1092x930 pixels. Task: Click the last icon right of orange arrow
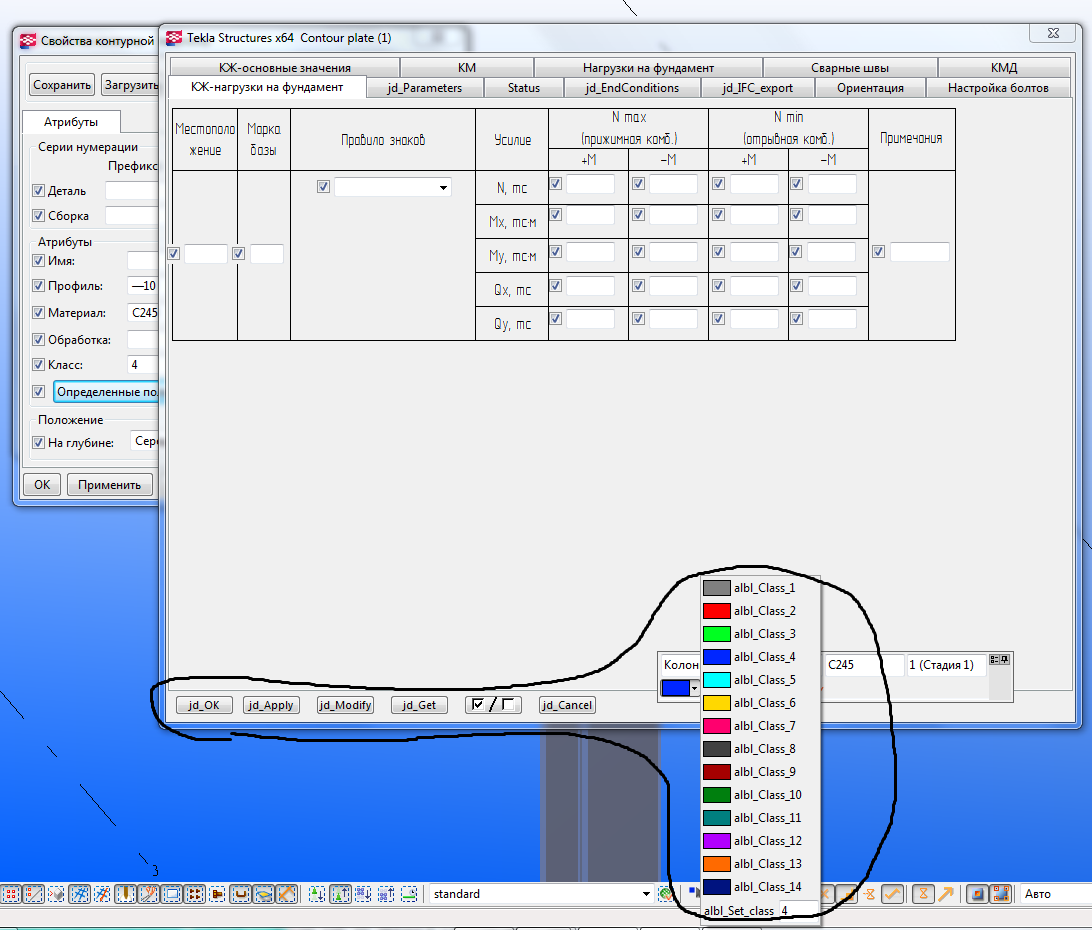click(1001, 894)
